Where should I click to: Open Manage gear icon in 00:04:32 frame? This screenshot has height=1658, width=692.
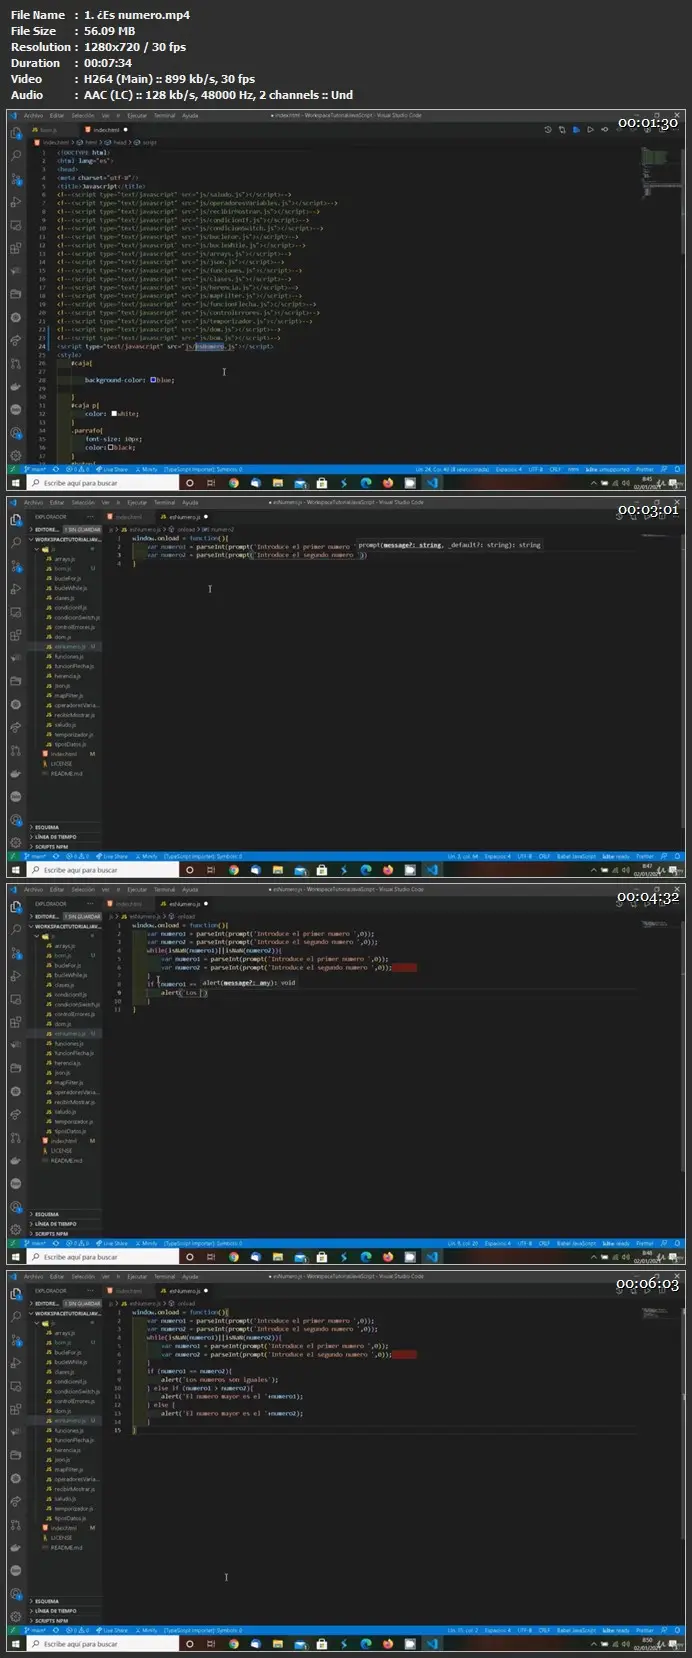tap(15, 1229)
